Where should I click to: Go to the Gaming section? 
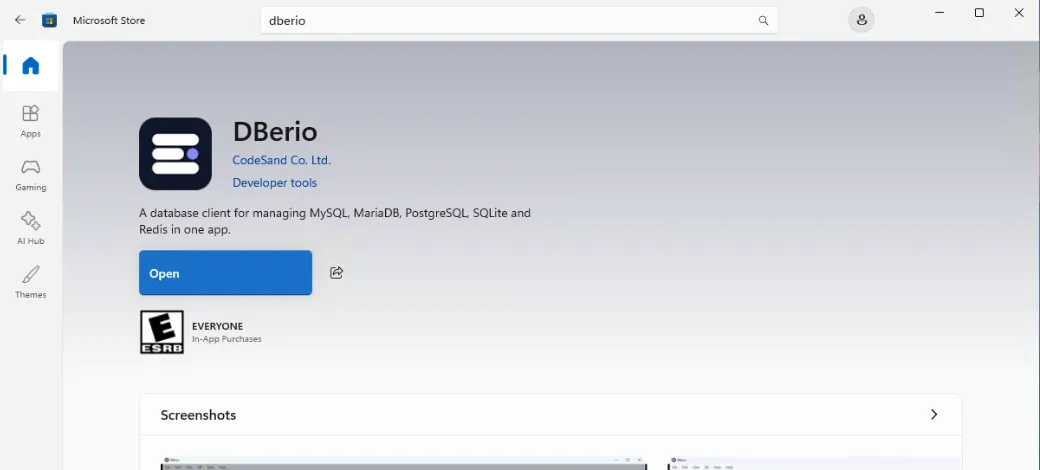[x=31, y=175]
